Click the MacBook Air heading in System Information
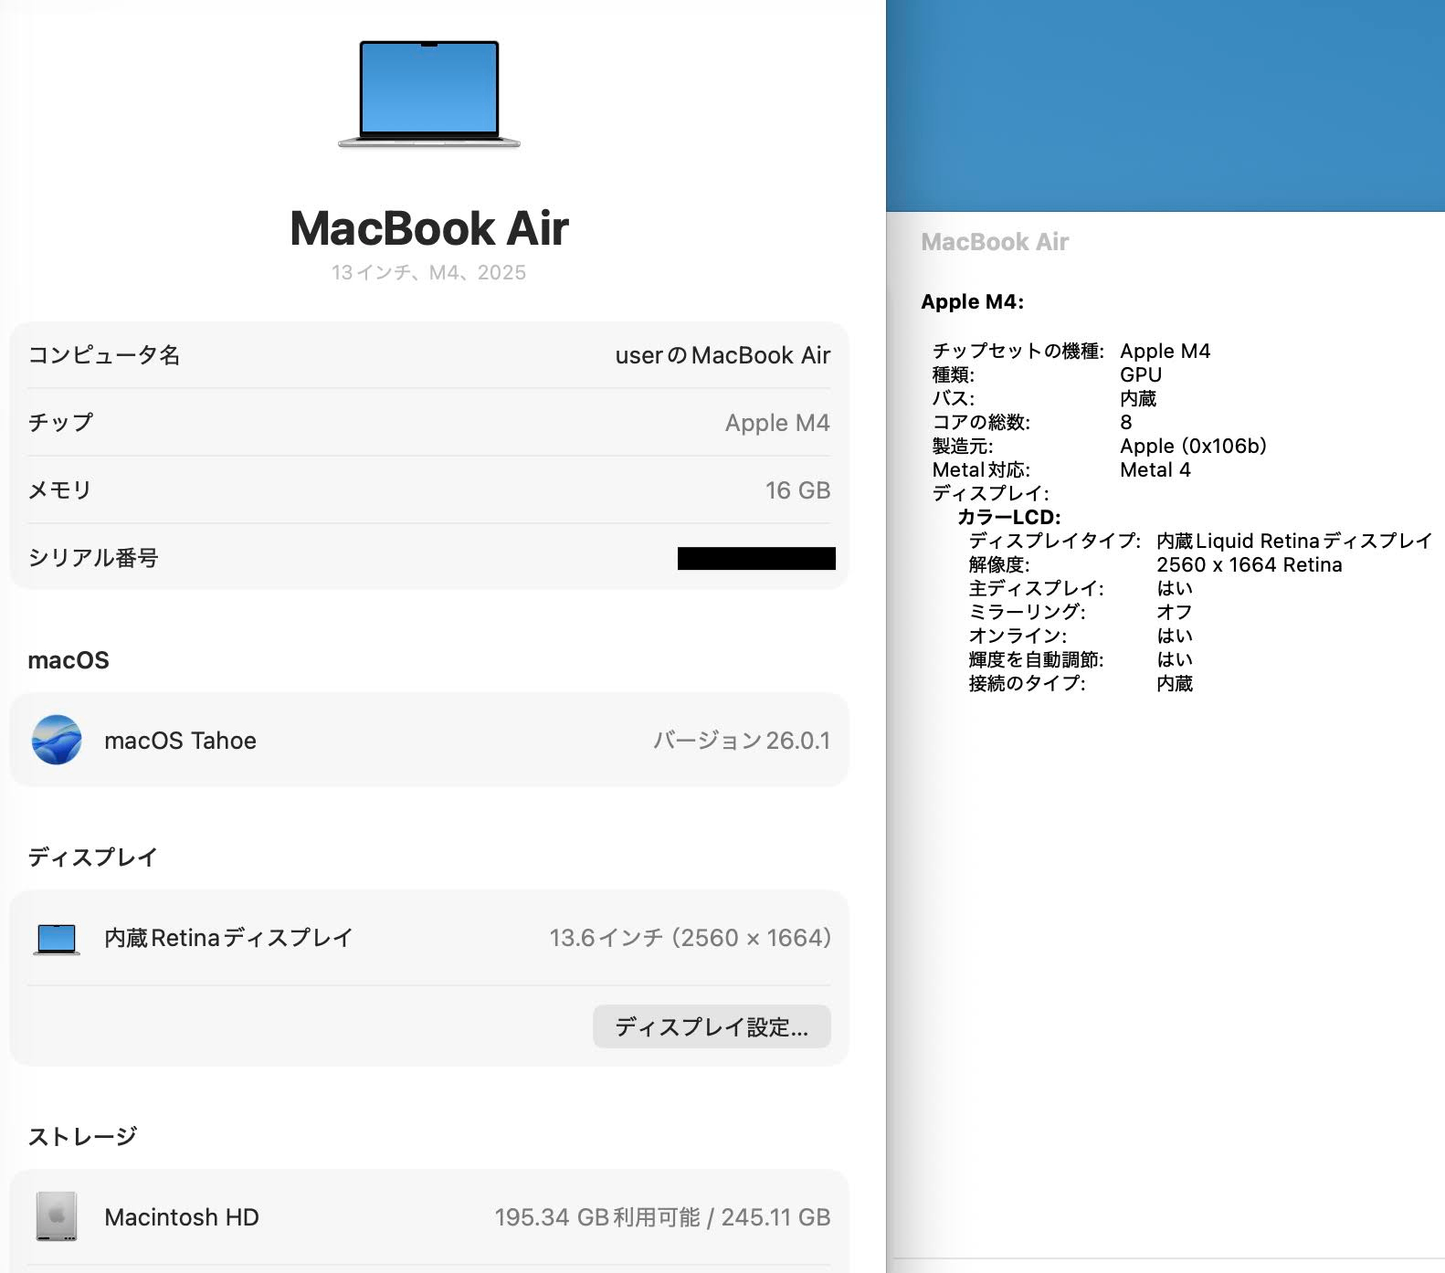The width and height of the screenshot is (1445, 1273). point(994,241)
